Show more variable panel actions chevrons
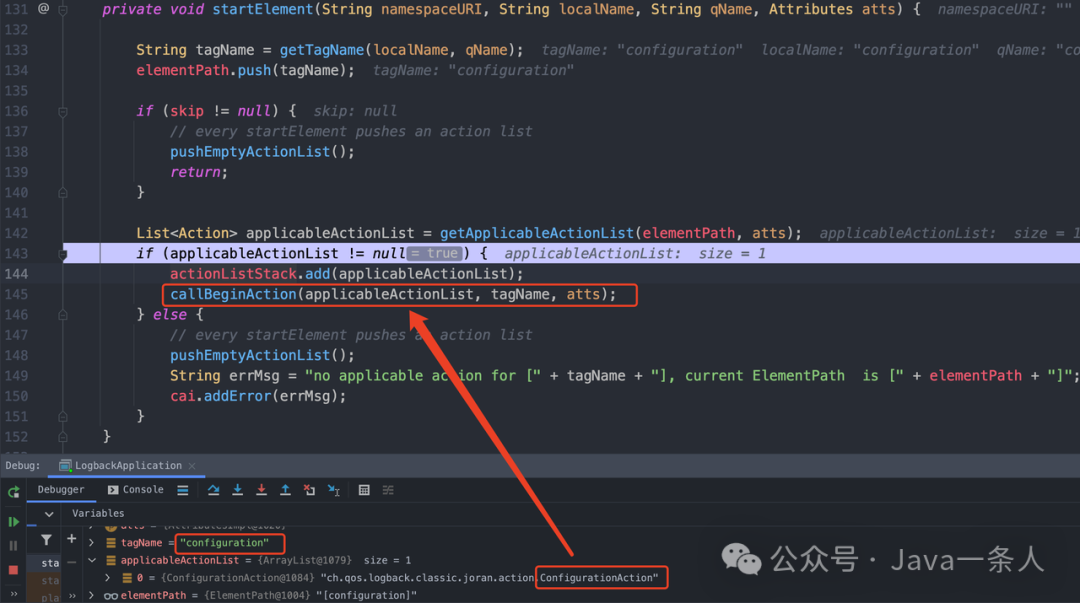 tap(72, 595)
